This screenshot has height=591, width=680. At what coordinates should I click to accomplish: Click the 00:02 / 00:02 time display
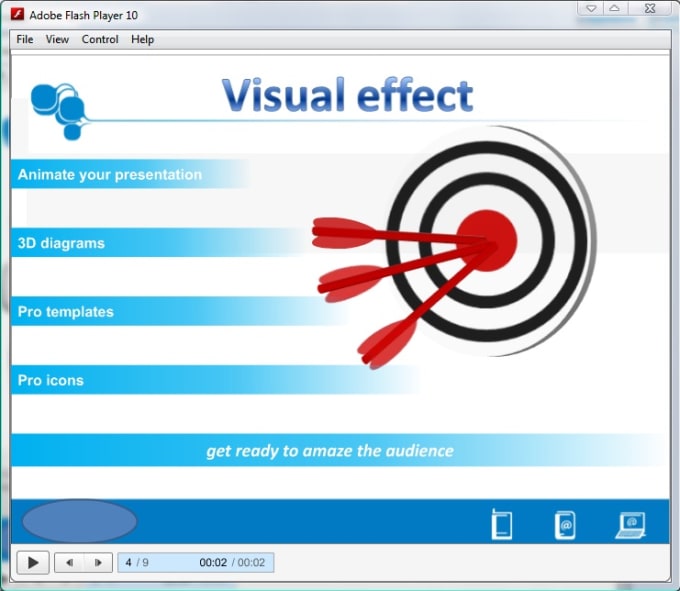click(232, 562)
